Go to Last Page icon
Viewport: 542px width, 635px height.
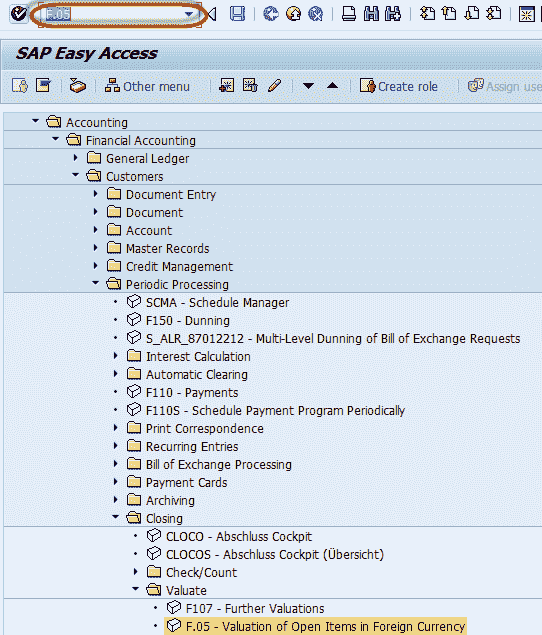[494, 14]
